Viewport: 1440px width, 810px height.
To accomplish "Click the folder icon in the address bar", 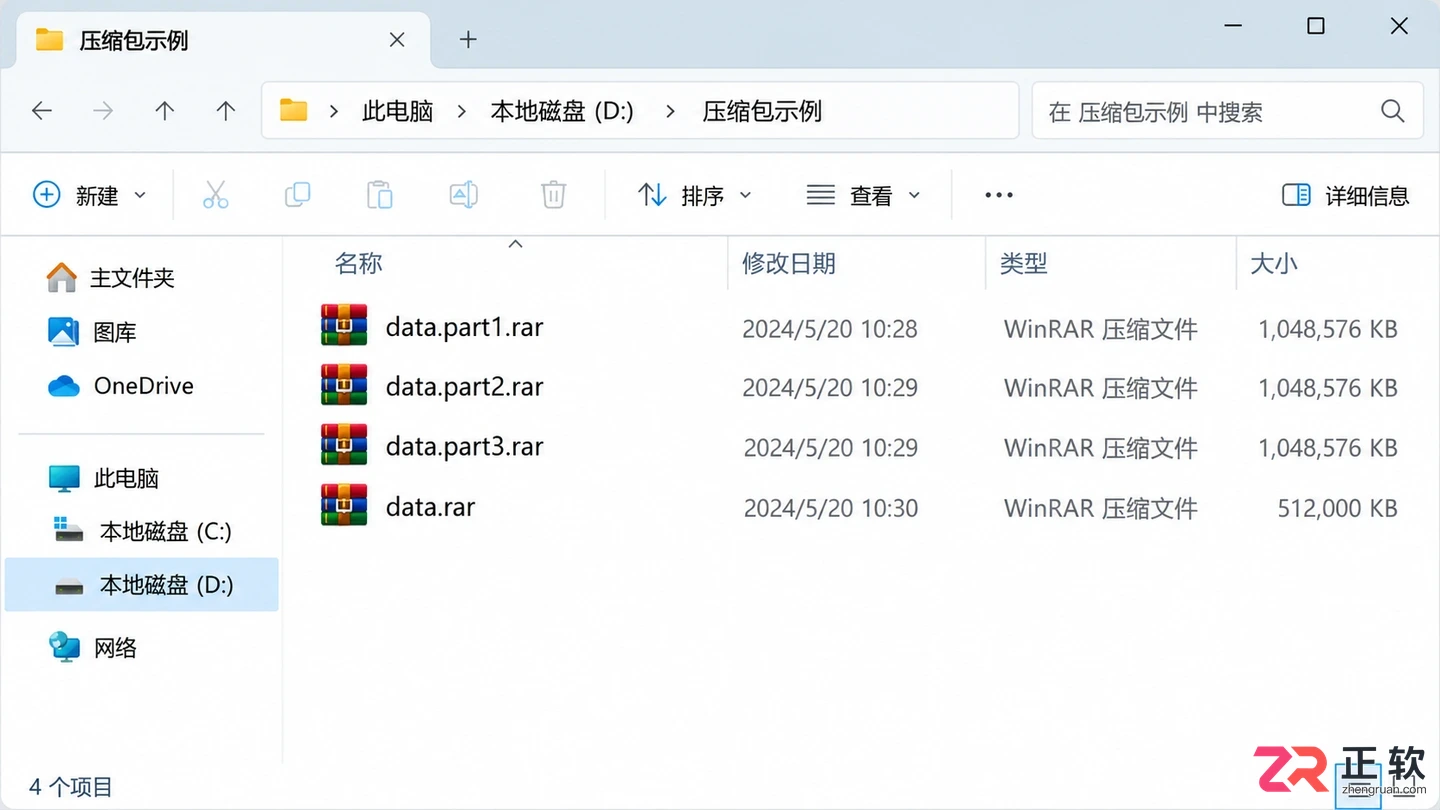I will click(293, 110).
